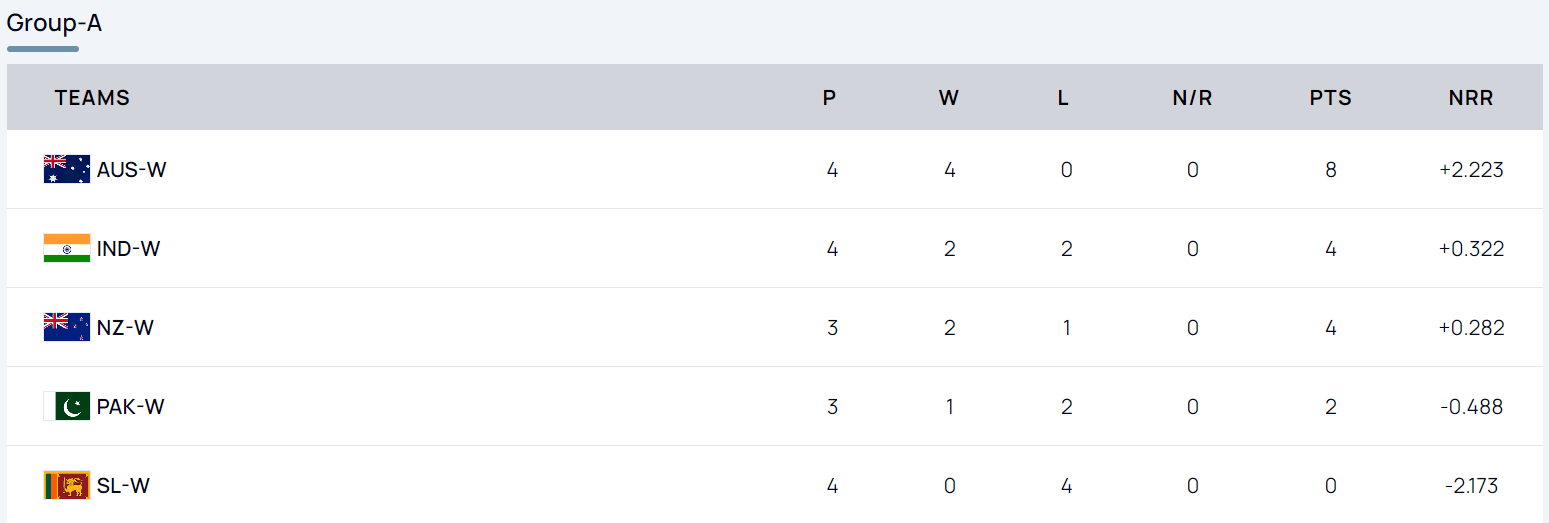Image resolution: width=1549 pixels, height=523 pixels.
Task: Select the Group-A tab heading
Action: 54,23
